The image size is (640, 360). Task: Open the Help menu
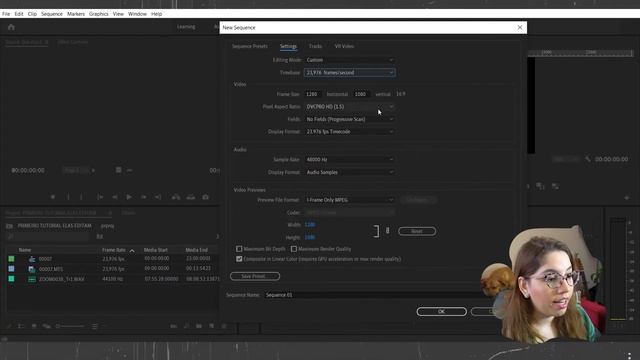156,14
